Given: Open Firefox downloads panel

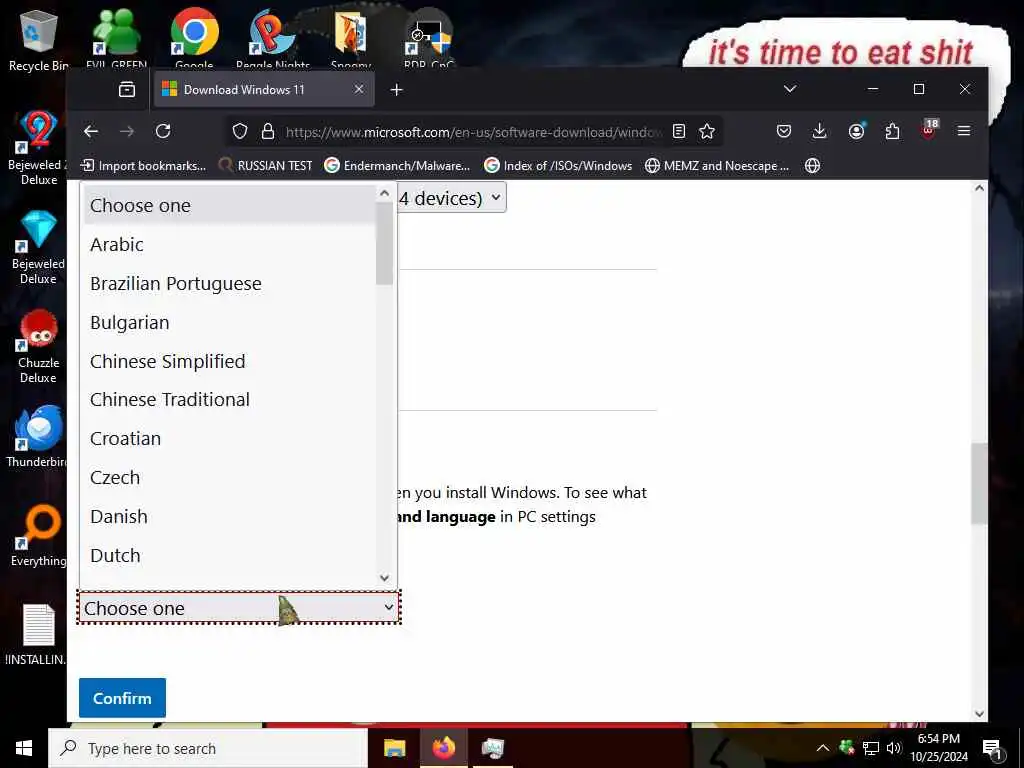Looking at the screenshot, I should (819, 131).
